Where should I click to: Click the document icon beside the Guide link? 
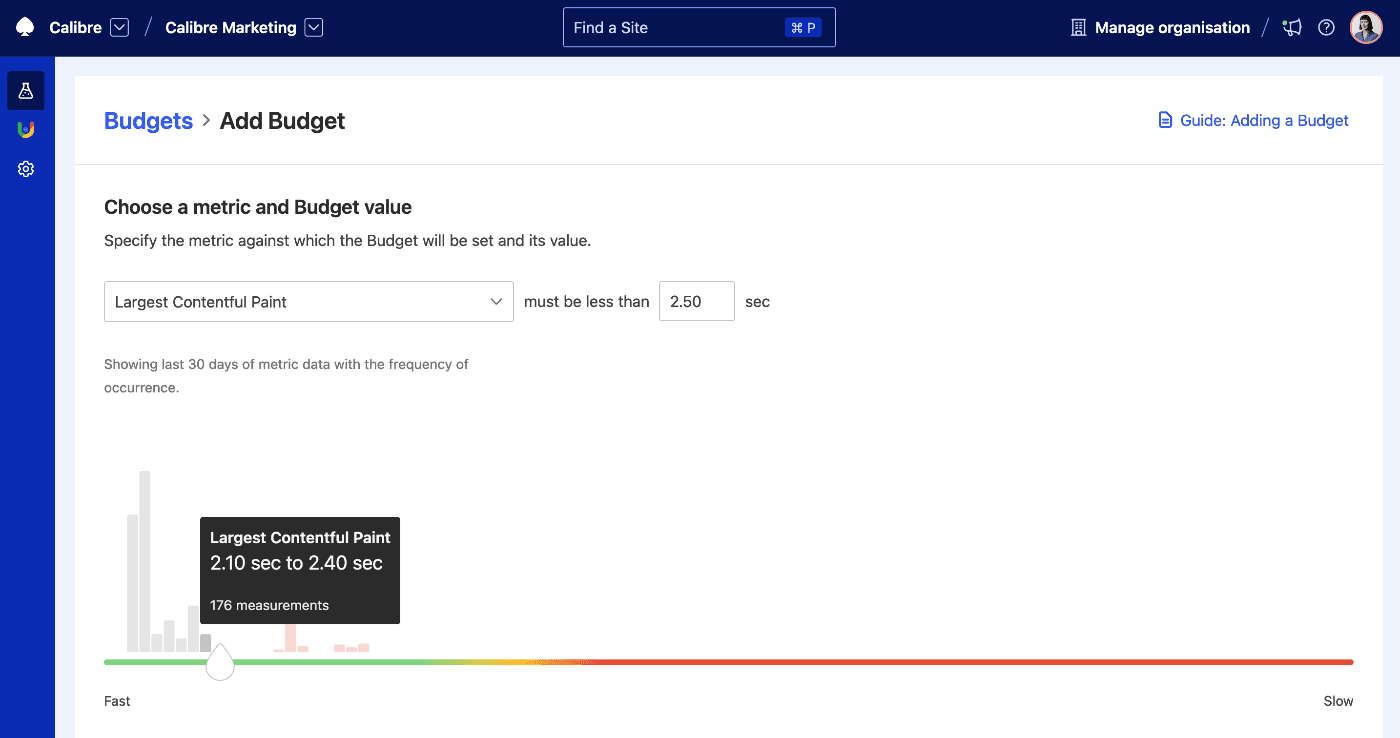pyautogui.click(x=1165, y=119)
